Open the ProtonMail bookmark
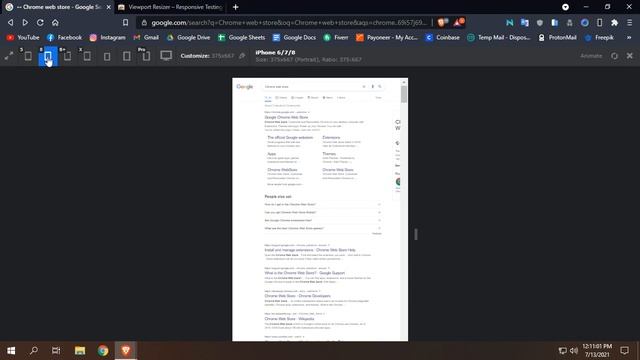Image resolution: width=640 pixels, height=360 pixels. click(557, 38)
